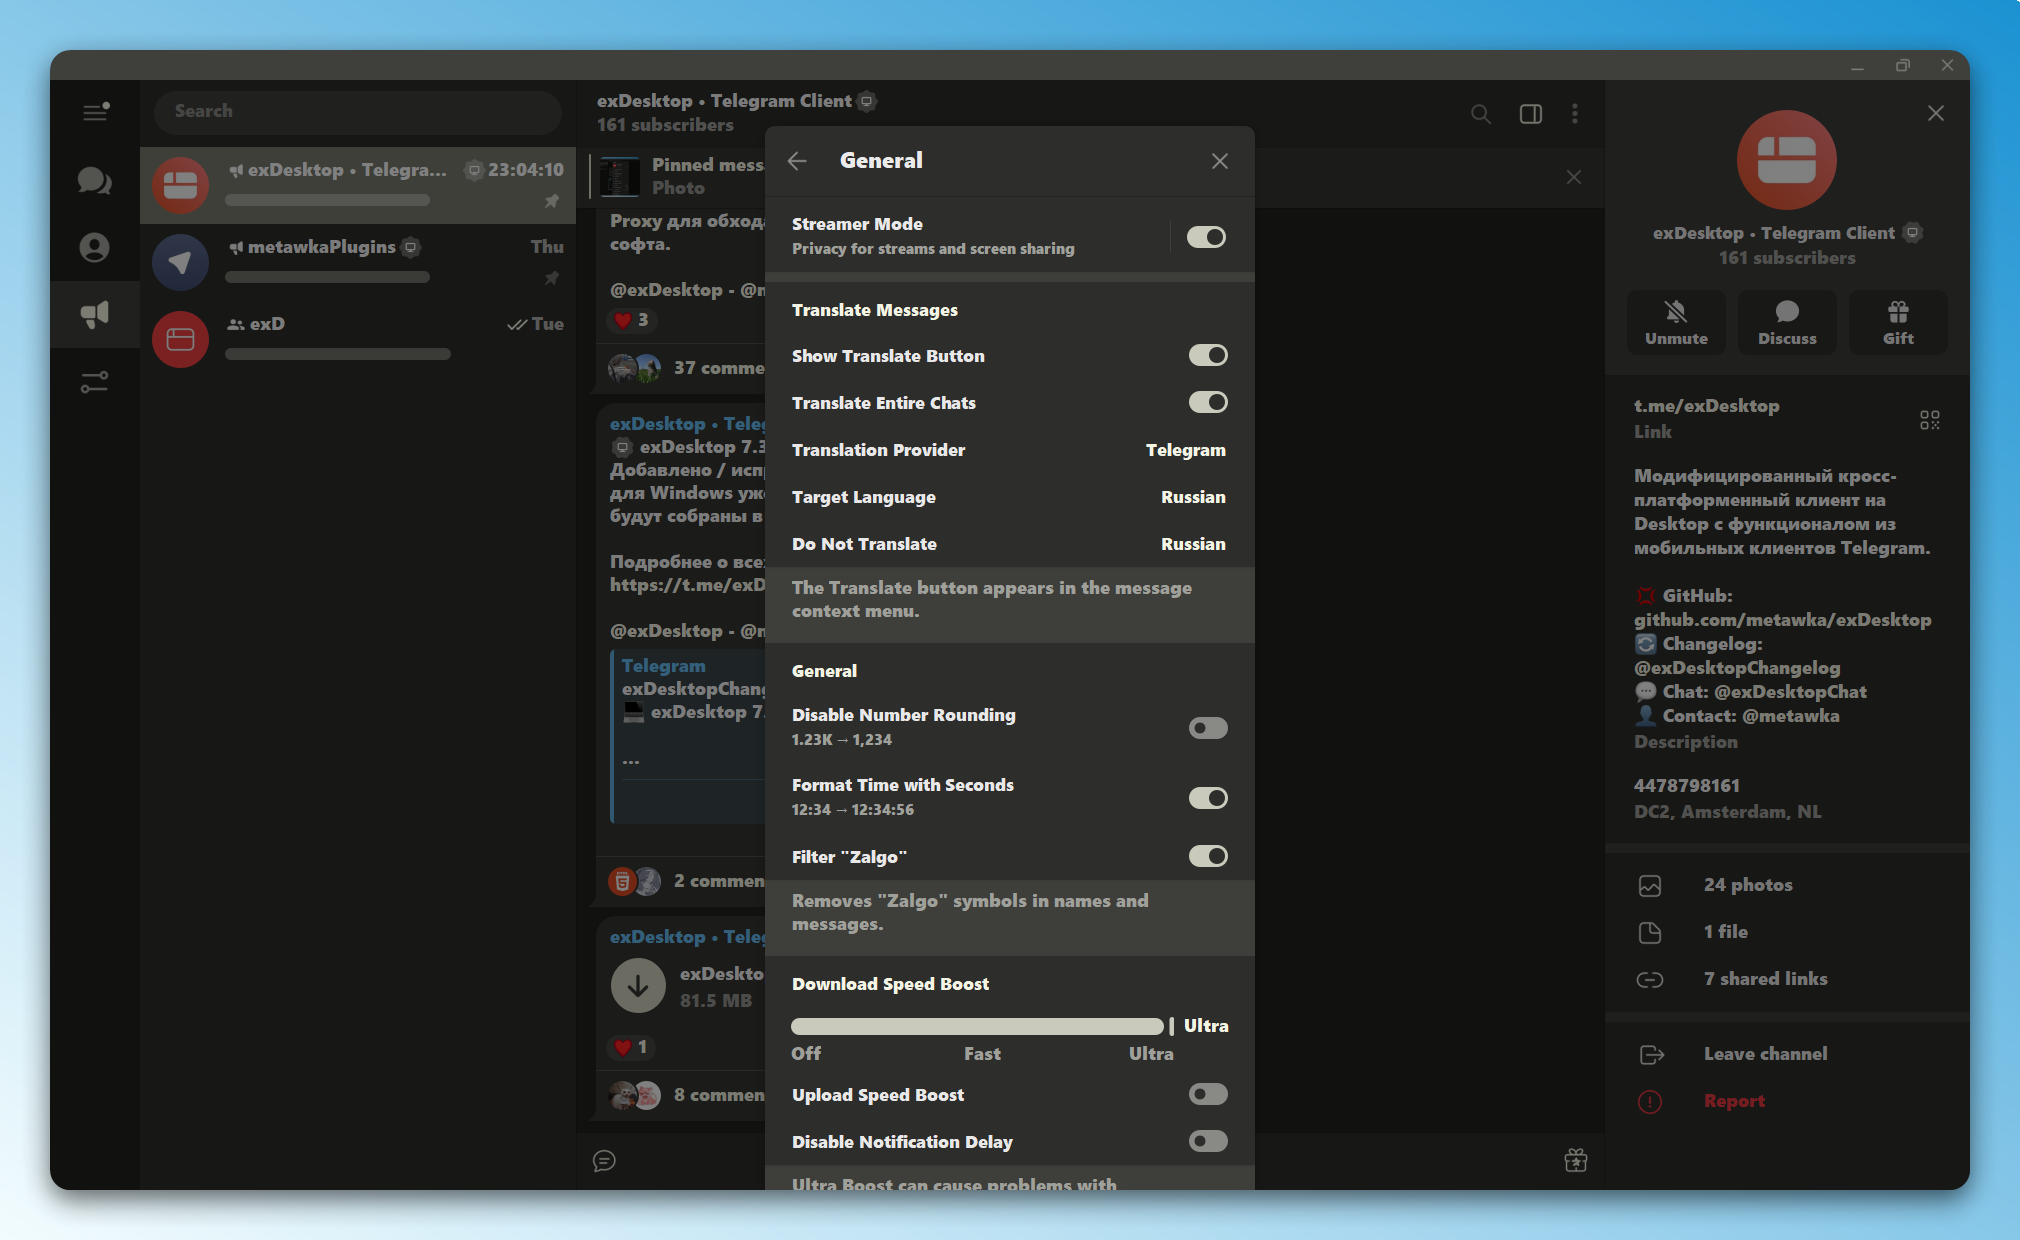The height and width of the screenshot is (1240, 2020).
Task: Open the all chats folder icon
Action: coord(95,181)
